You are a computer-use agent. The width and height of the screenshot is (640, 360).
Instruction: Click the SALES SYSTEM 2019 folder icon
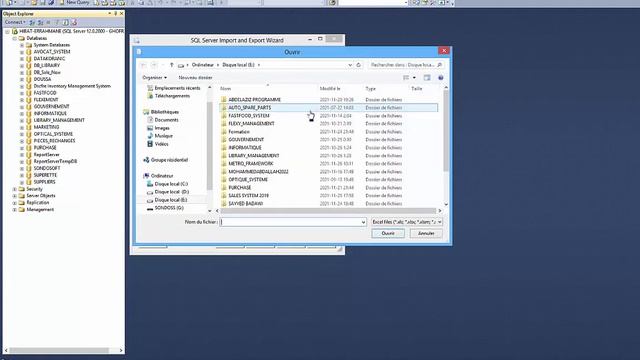tap(224, 196)
